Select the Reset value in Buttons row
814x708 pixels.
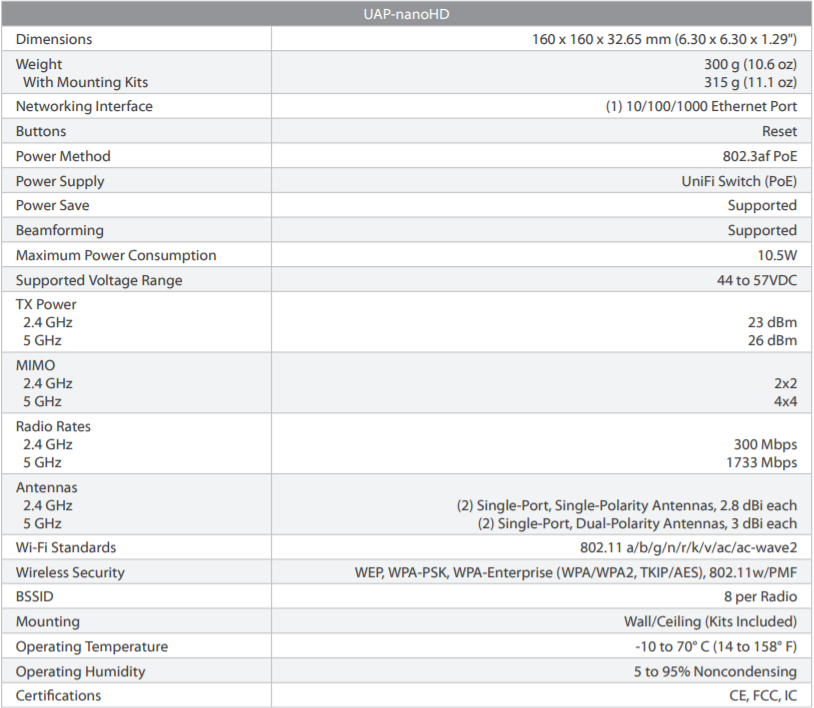coord(779,131)
